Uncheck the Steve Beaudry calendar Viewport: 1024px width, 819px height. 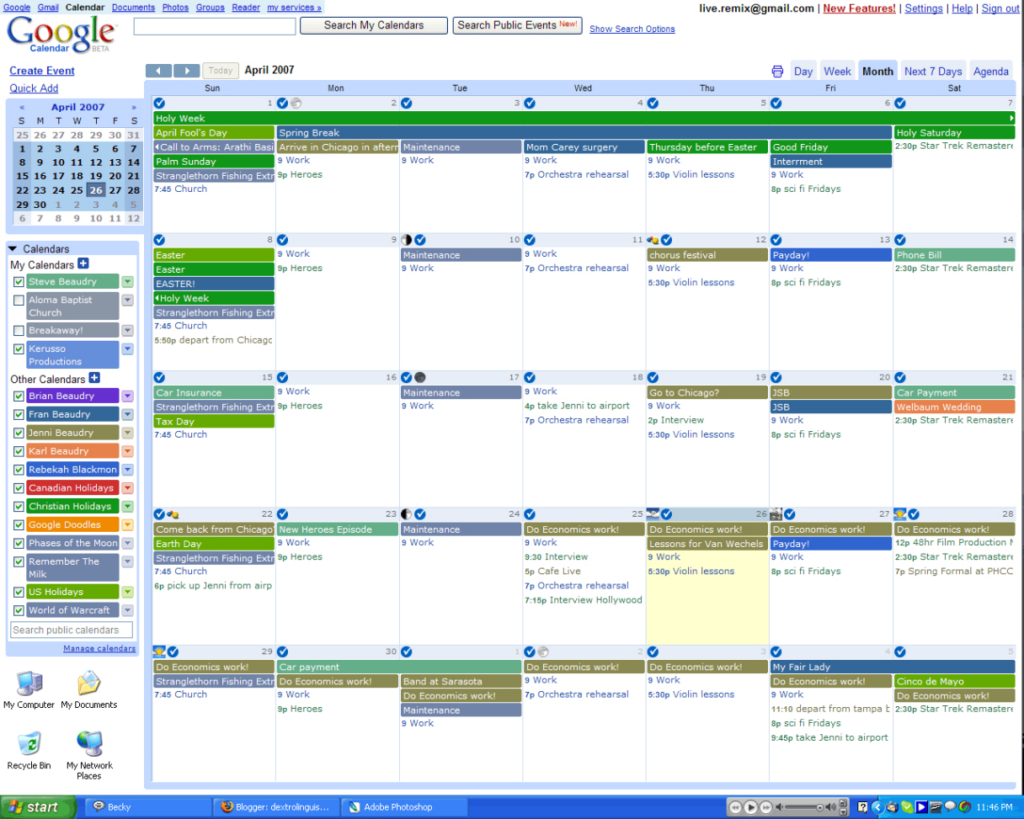click(18, 282)
